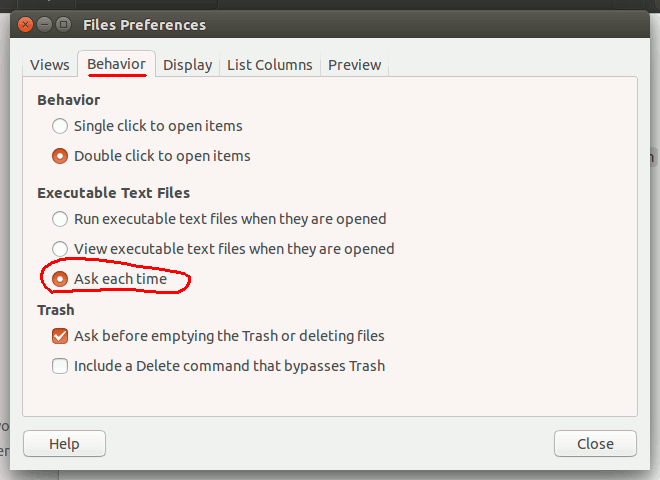660x480 pixels.
Task: Minimize the Files Preferences window
Action: pos(44,25)
